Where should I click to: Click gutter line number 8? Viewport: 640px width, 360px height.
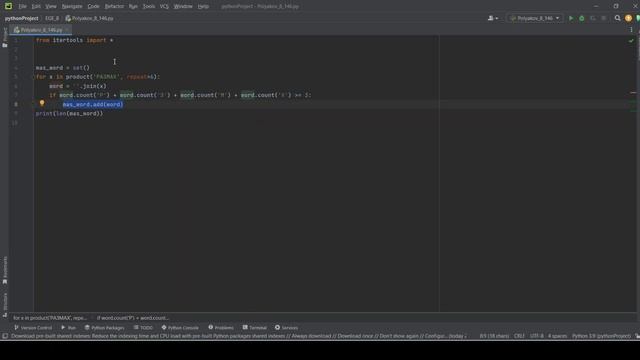coord(16,104)
